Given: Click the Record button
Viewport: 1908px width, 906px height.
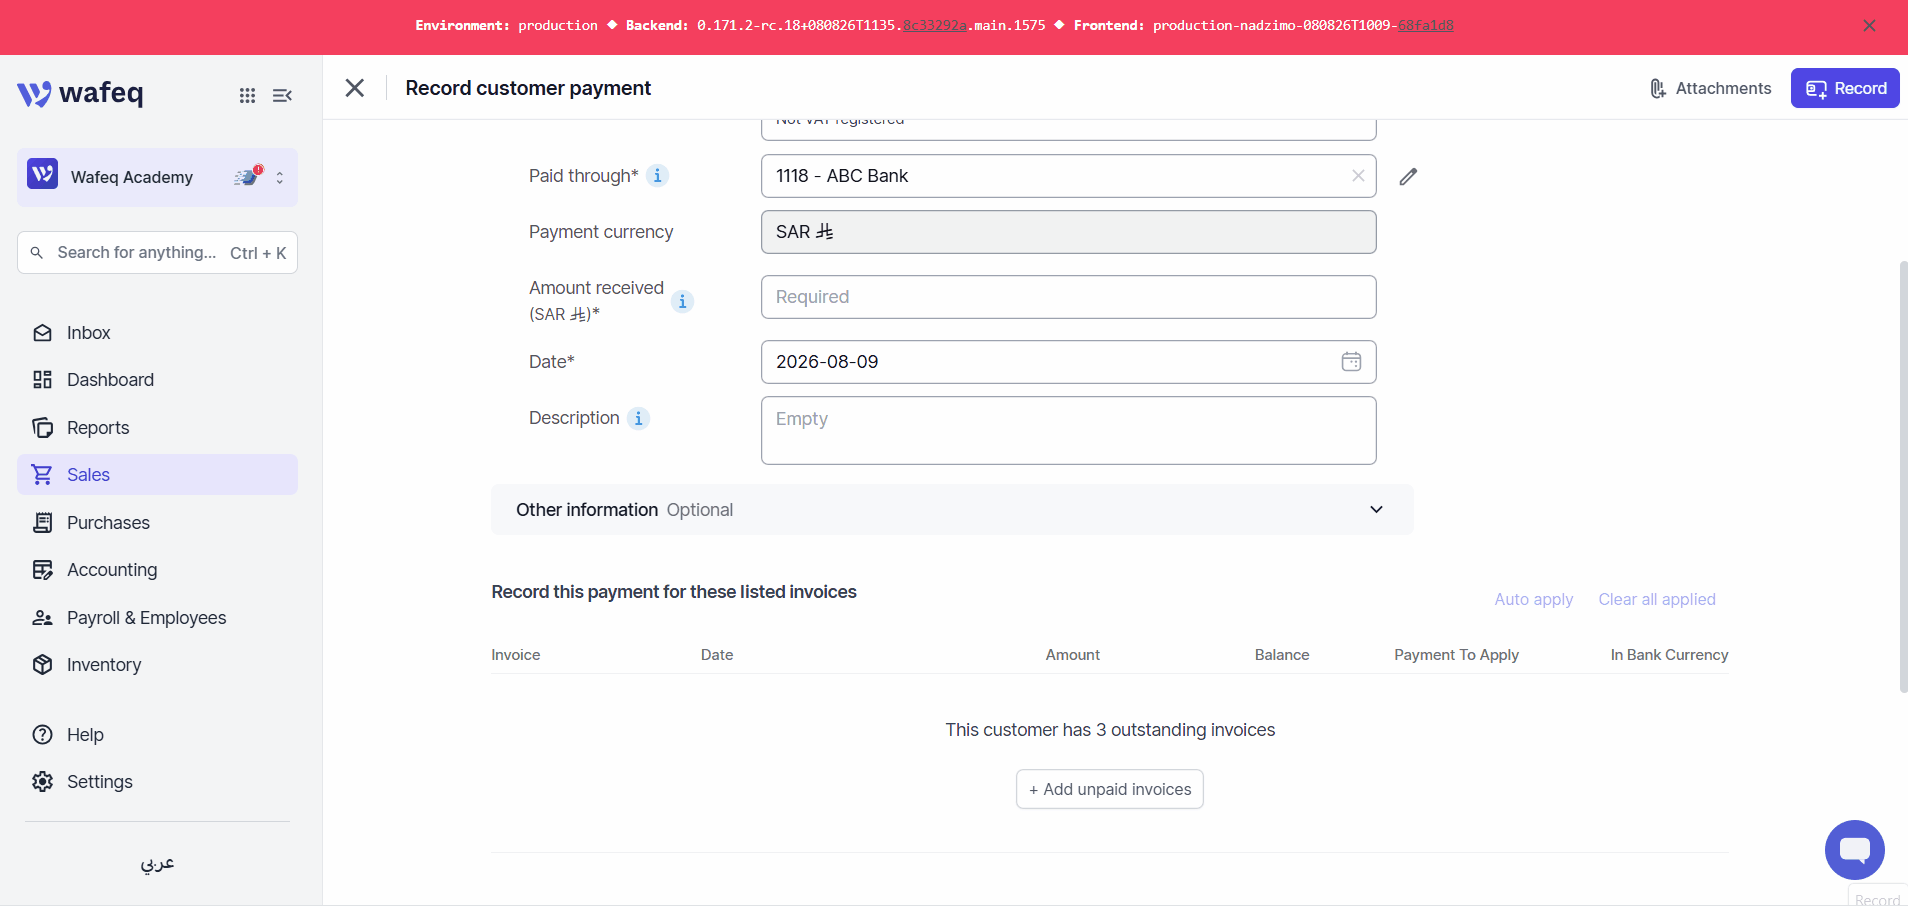Looking at the screenshot, I should pyautogui.click(x=1845, y=88).
